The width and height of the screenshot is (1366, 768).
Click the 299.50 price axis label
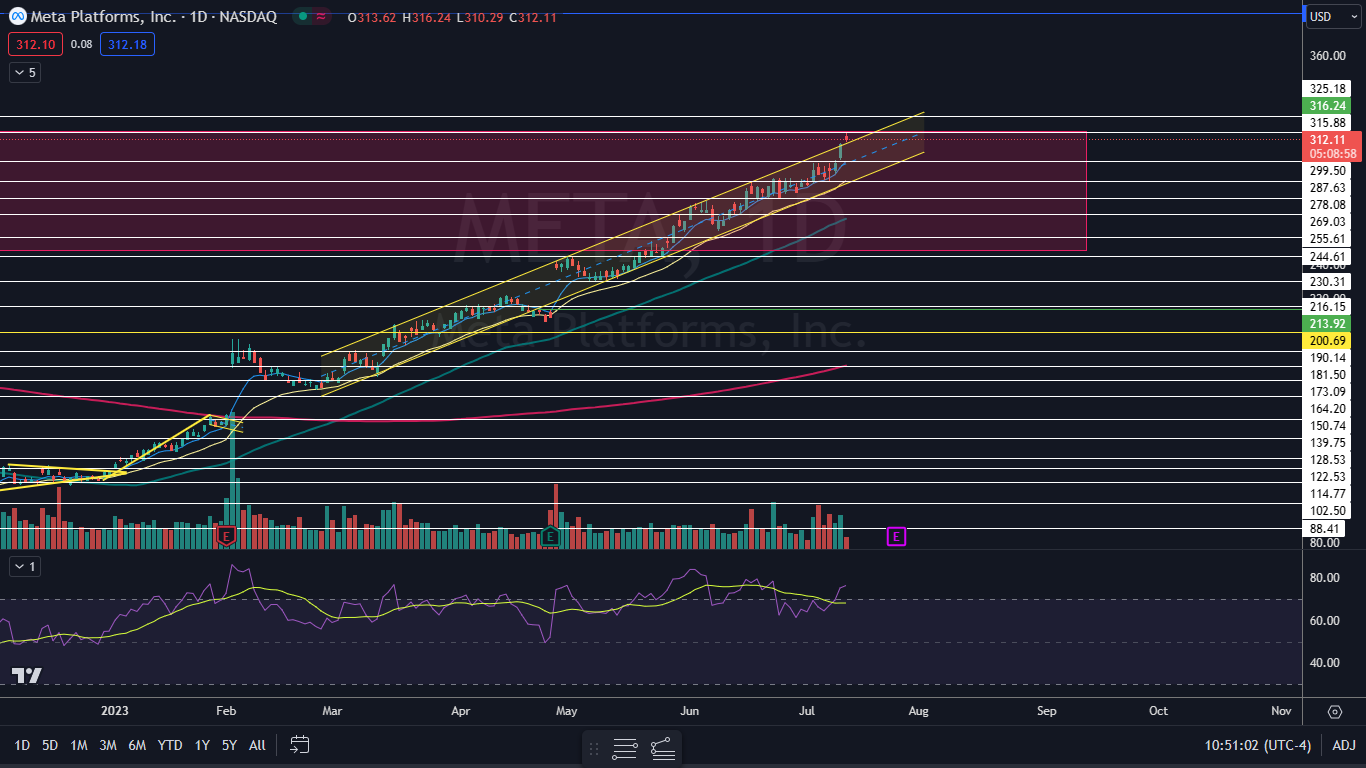pyautogui.click(x=1325, y=170)
